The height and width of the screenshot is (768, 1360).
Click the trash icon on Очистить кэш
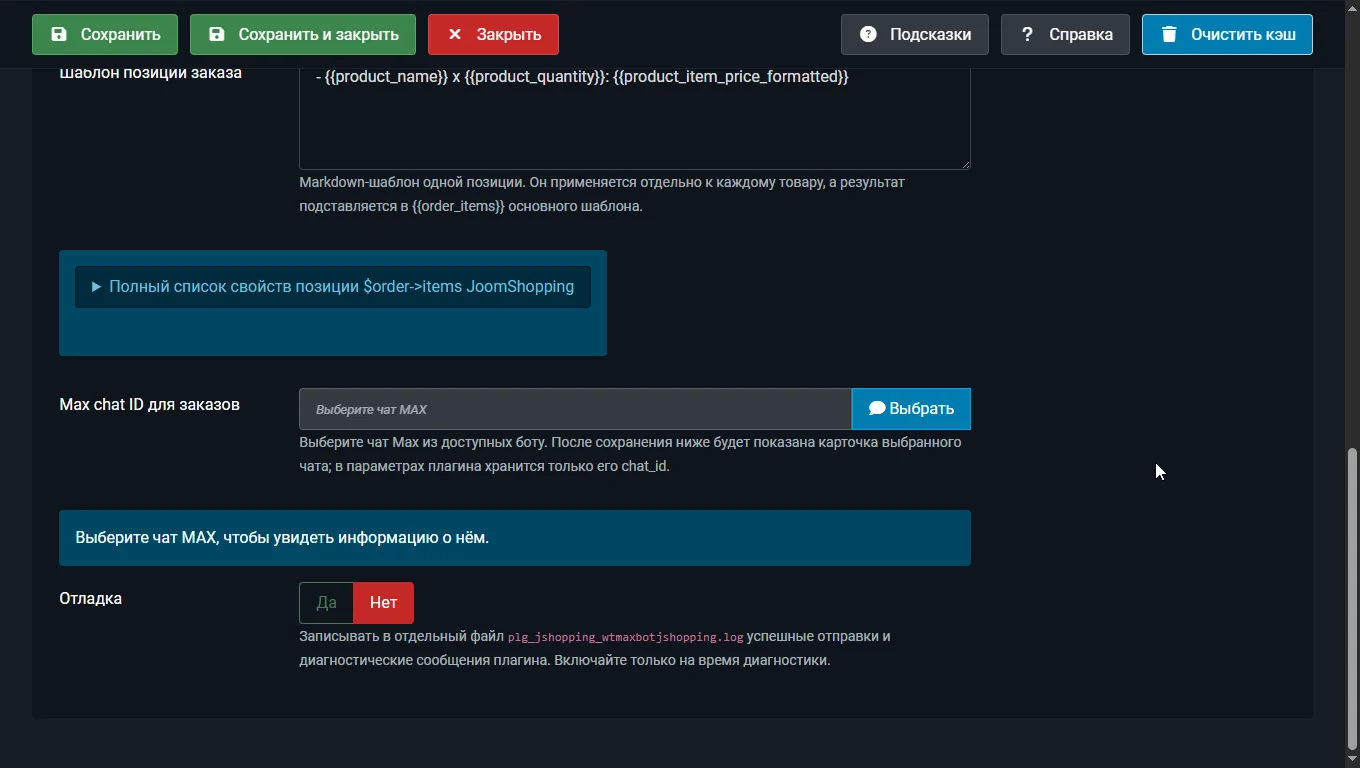[1169, 34]
